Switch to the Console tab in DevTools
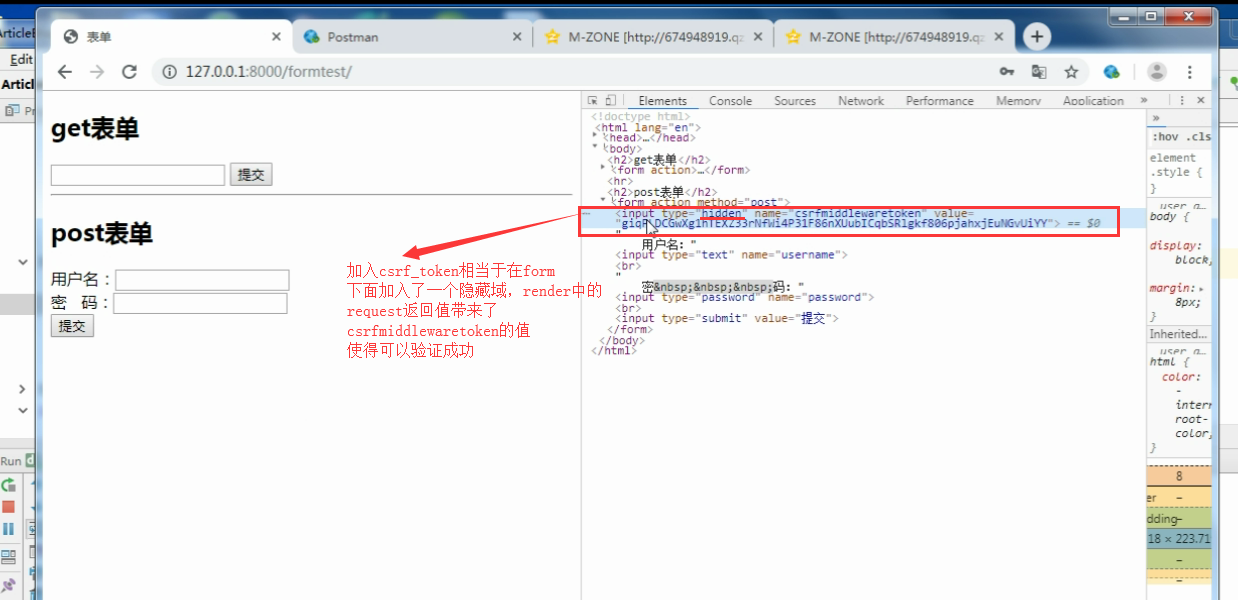The image size is (1238, 600). click(x=730, y=100)
